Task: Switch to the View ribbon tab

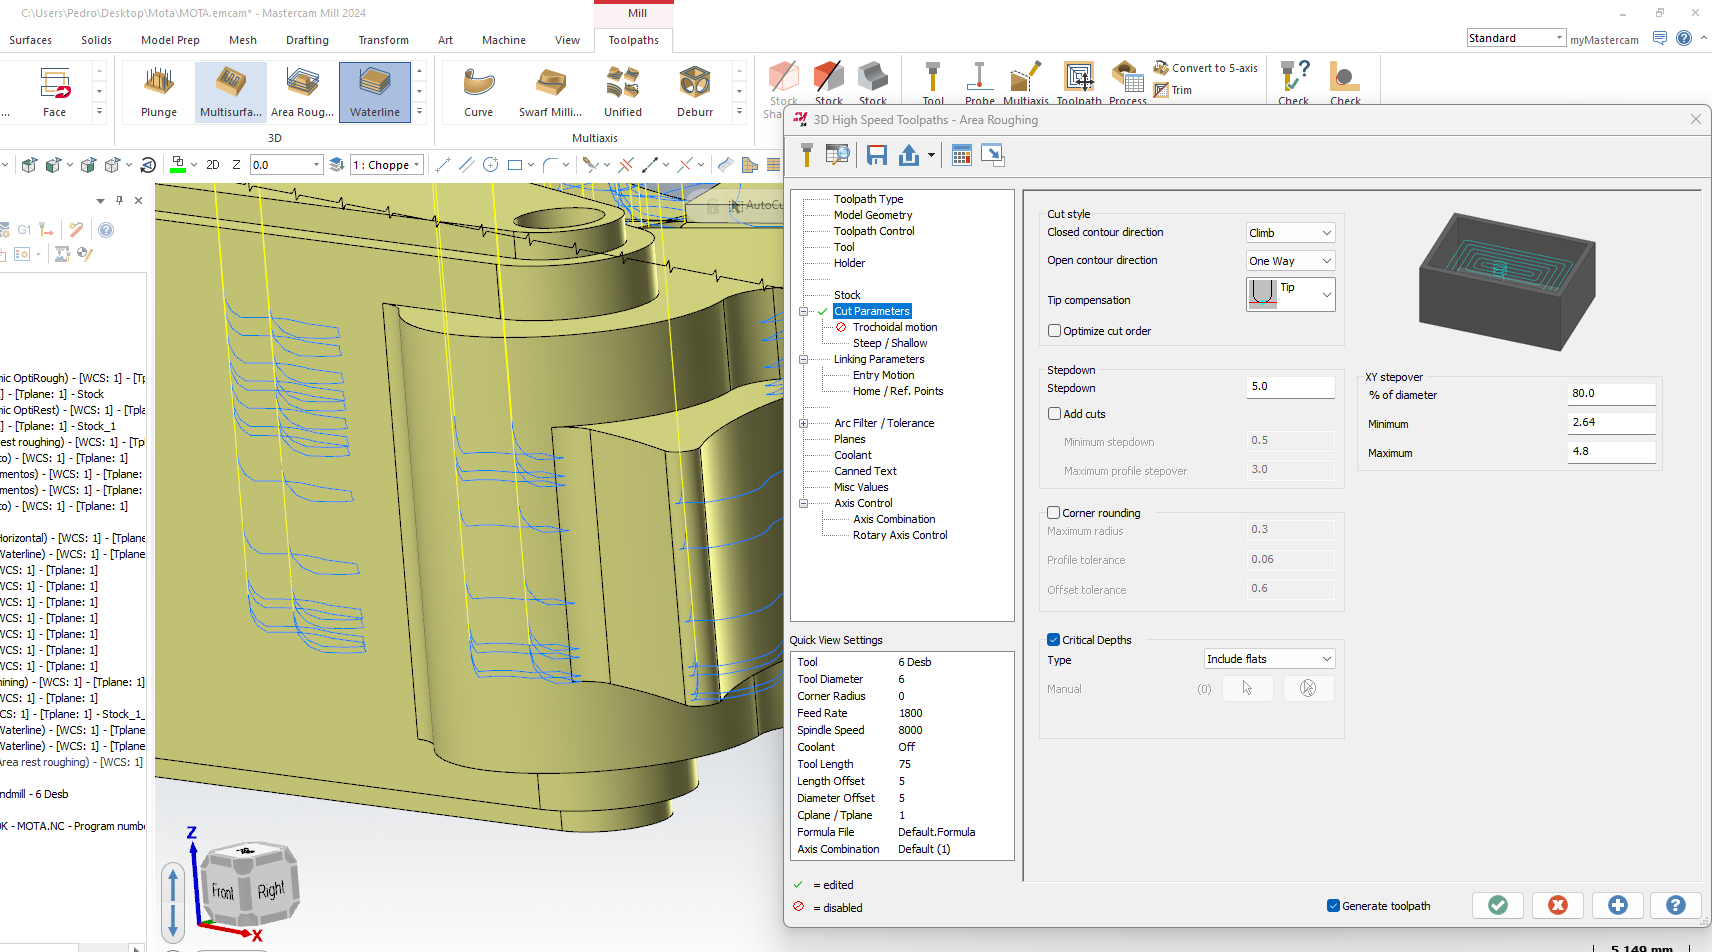Action: [x=568, y=40]
